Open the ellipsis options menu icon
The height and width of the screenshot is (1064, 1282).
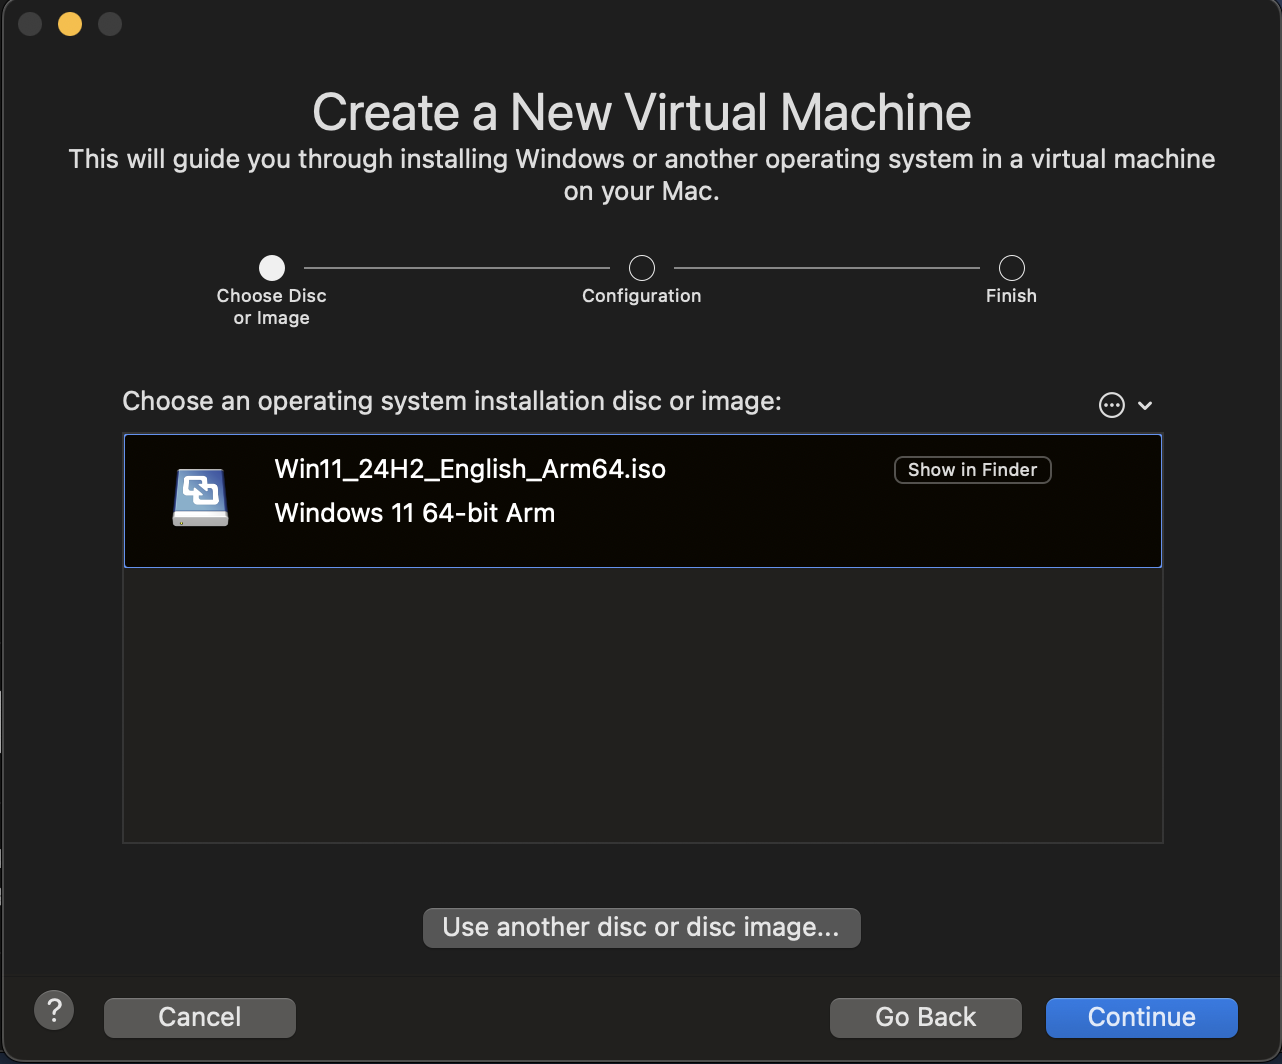pyautogui.click(x=1111, y=405)
